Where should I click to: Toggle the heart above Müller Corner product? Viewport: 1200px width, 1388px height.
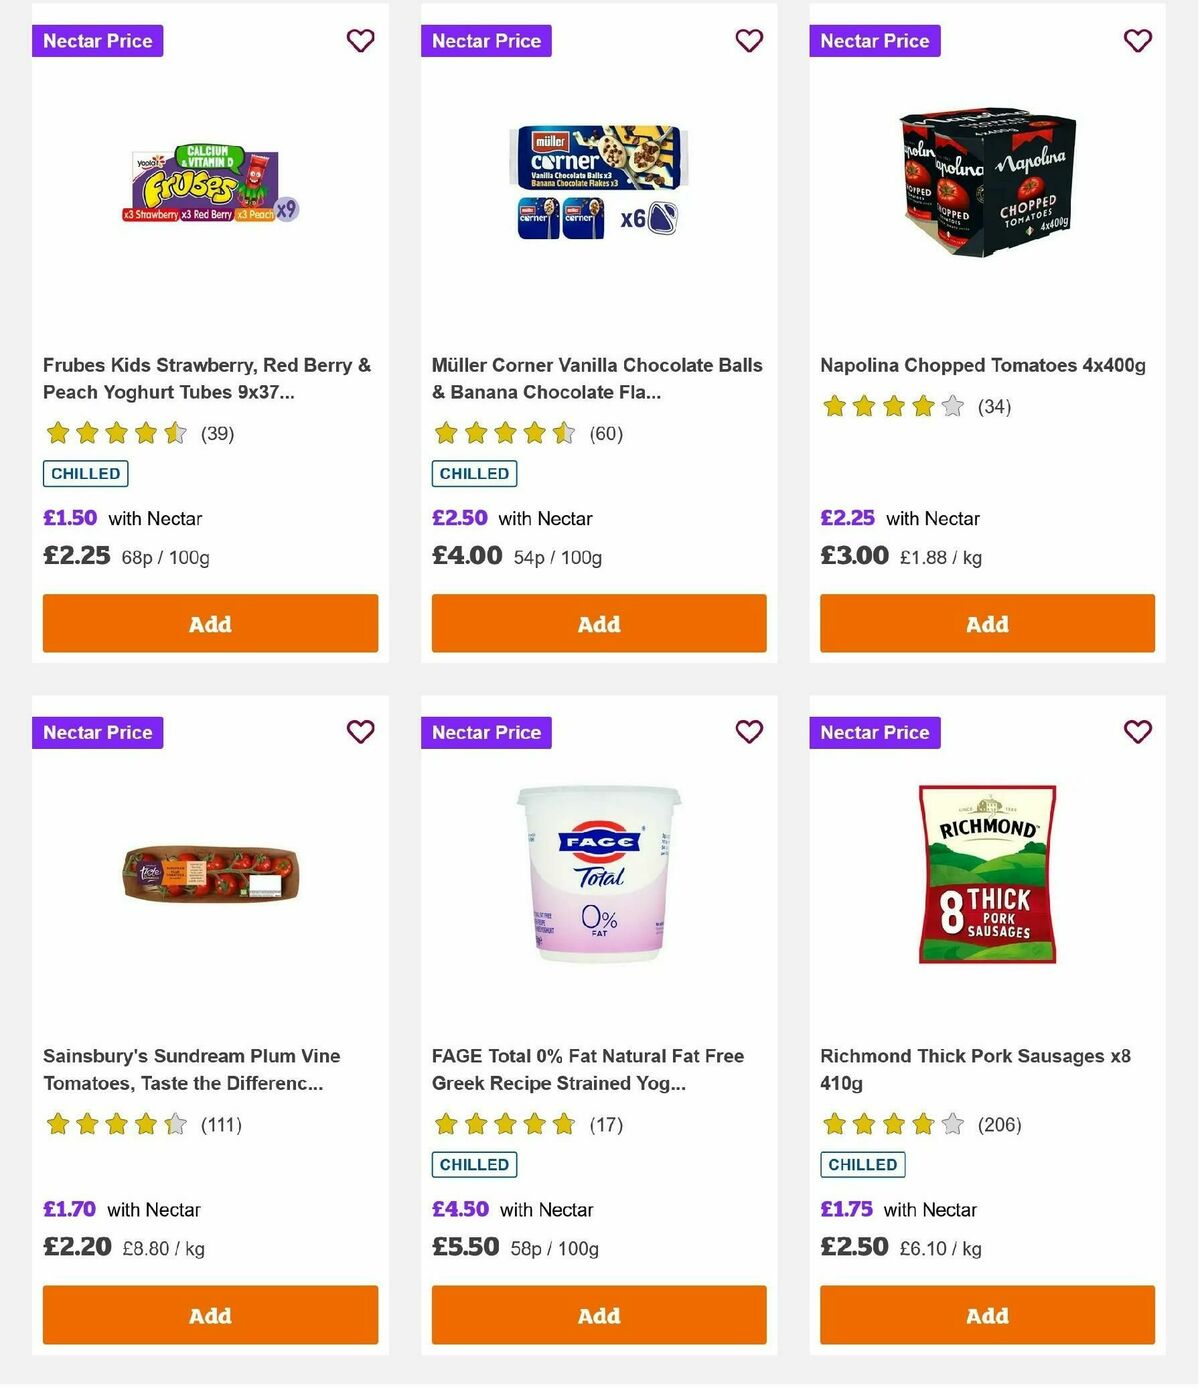[x=748, y=41]
